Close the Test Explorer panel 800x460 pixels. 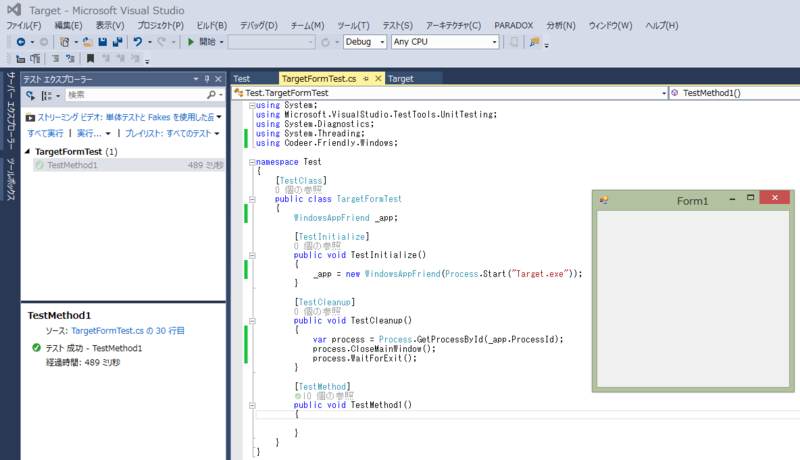coord(218,79)
